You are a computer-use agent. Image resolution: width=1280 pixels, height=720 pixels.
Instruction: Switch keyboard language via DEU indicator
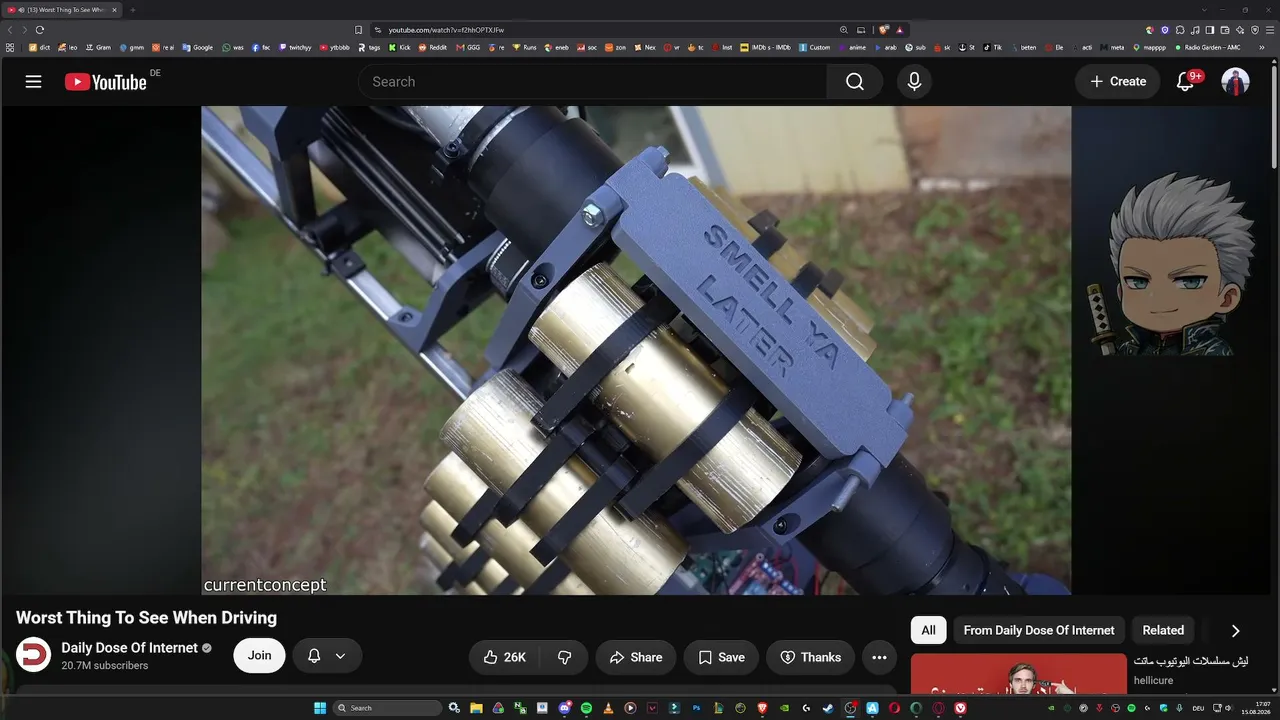[1198, 708]
